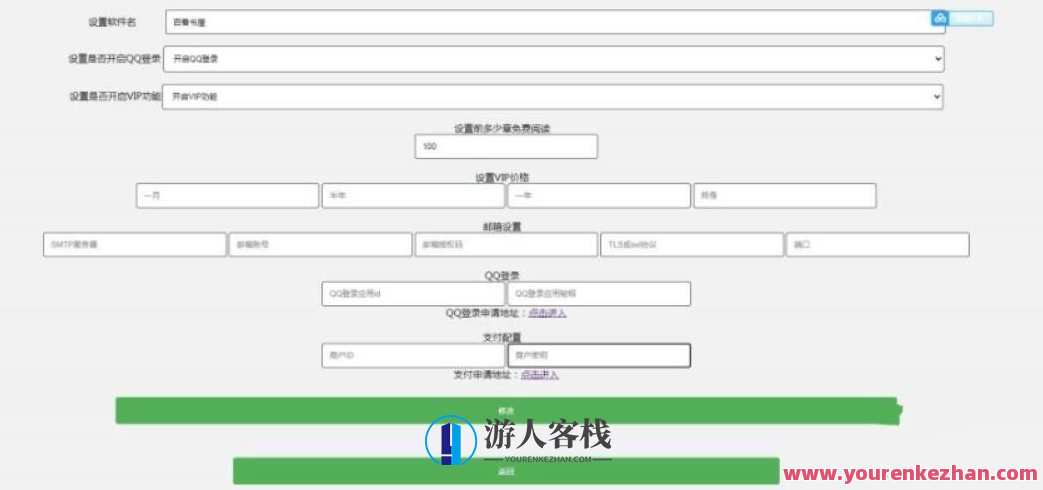
Task: Open the 支付申请地址 点击进入 link
Action: click(x=539, y=374)
